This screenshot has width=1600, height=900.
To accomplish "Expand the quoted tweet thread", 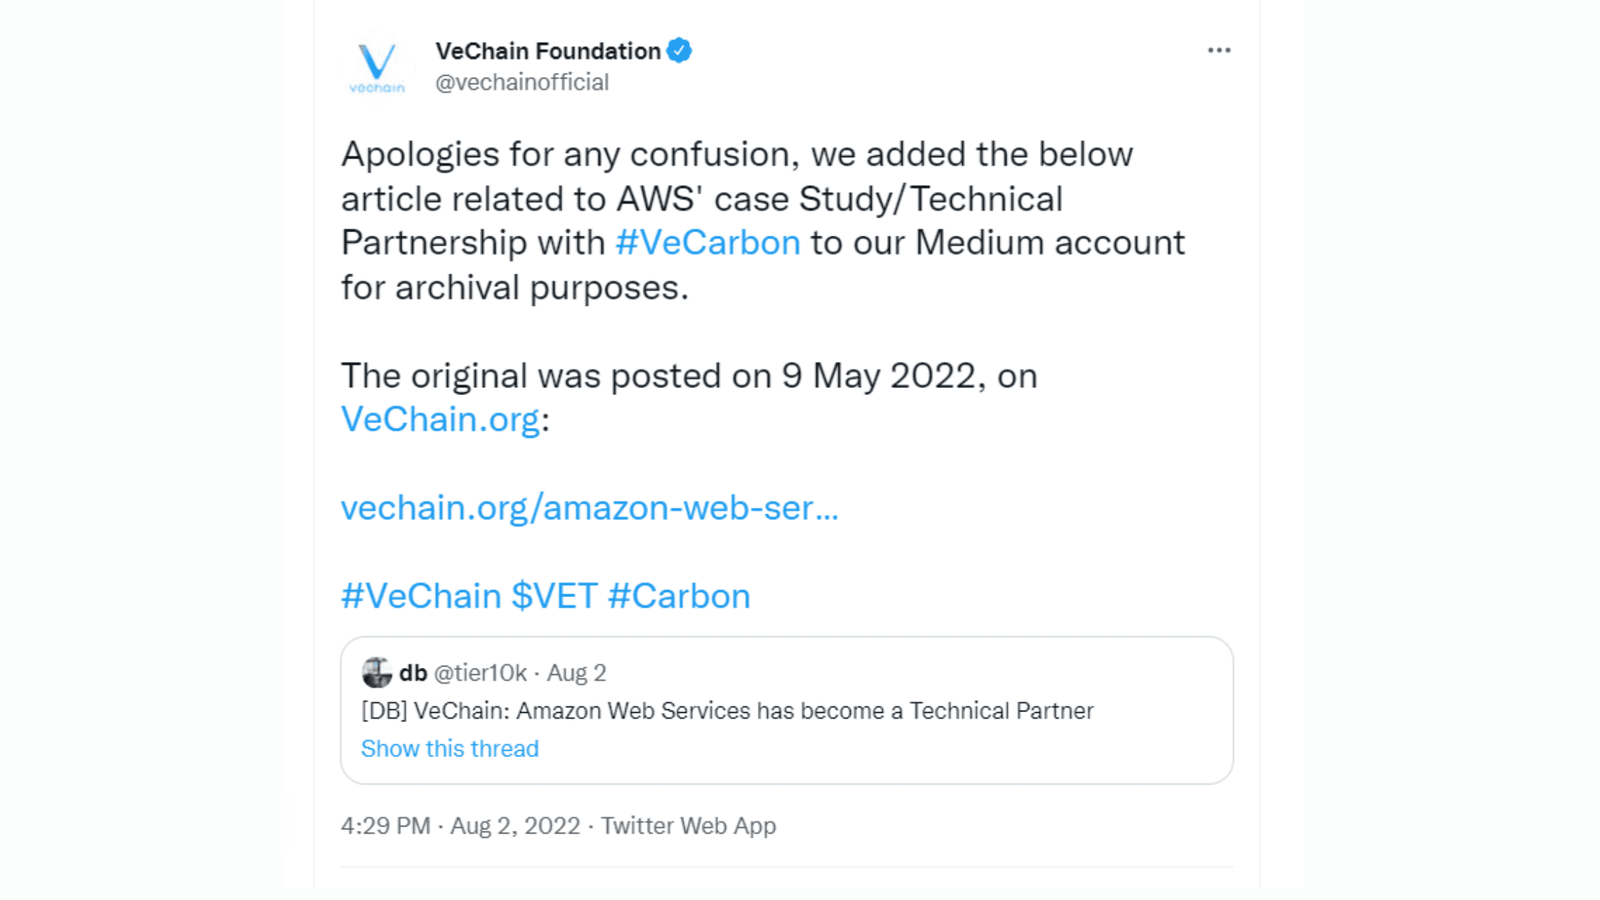I will tap(450, 748).
